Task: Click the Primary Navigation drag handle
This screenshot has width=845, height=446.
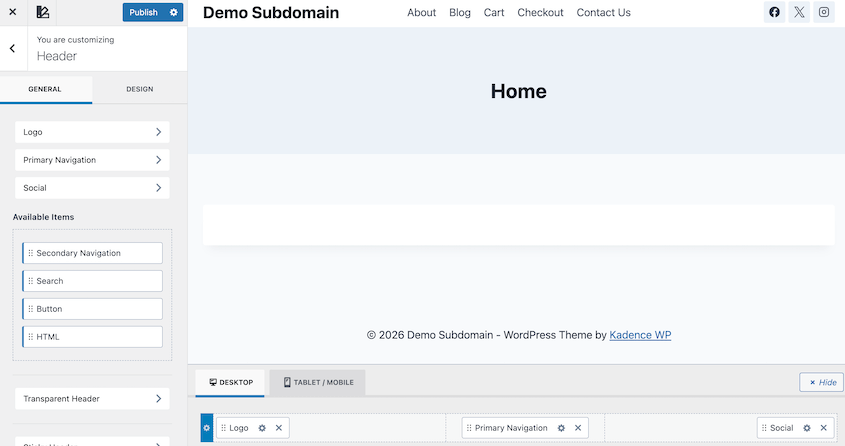Action: [x=469, y=428]
